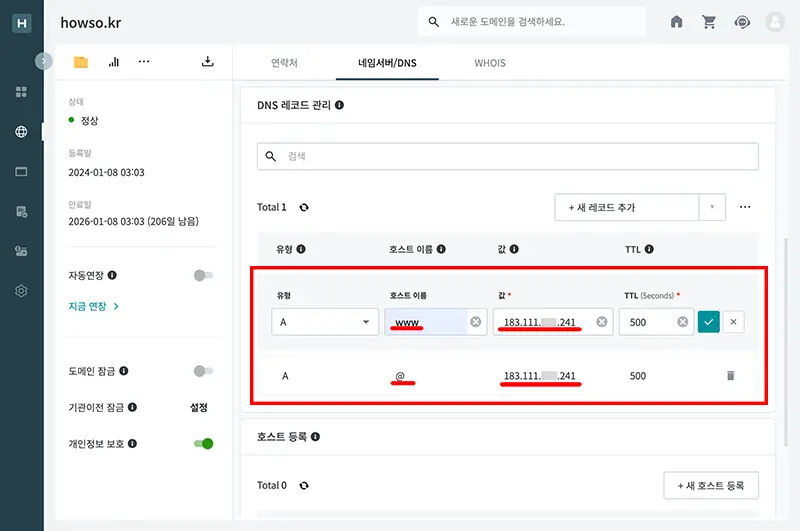This screenshot has height=531, width=800.
Task: Click the H logo in sidebar
Action: click(x=21, y=23)
